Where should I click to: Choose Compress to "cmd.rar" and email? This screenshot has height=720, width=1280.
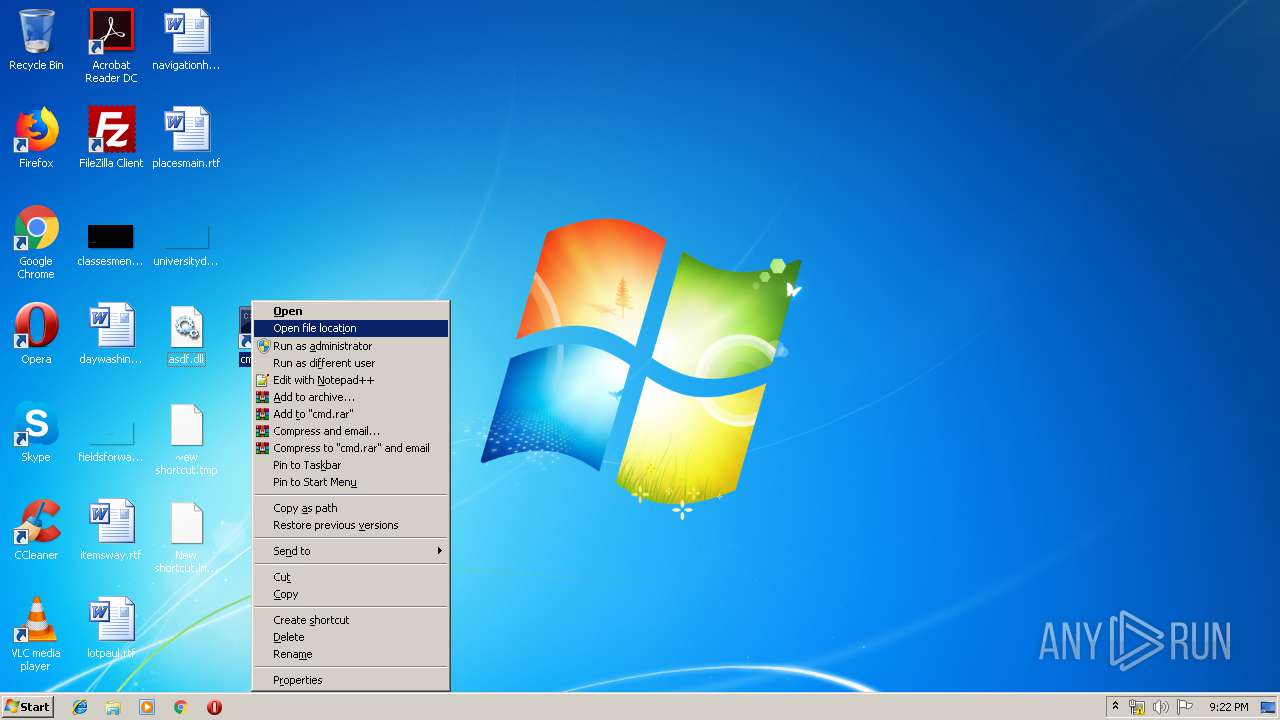click(x=350, y=448)
